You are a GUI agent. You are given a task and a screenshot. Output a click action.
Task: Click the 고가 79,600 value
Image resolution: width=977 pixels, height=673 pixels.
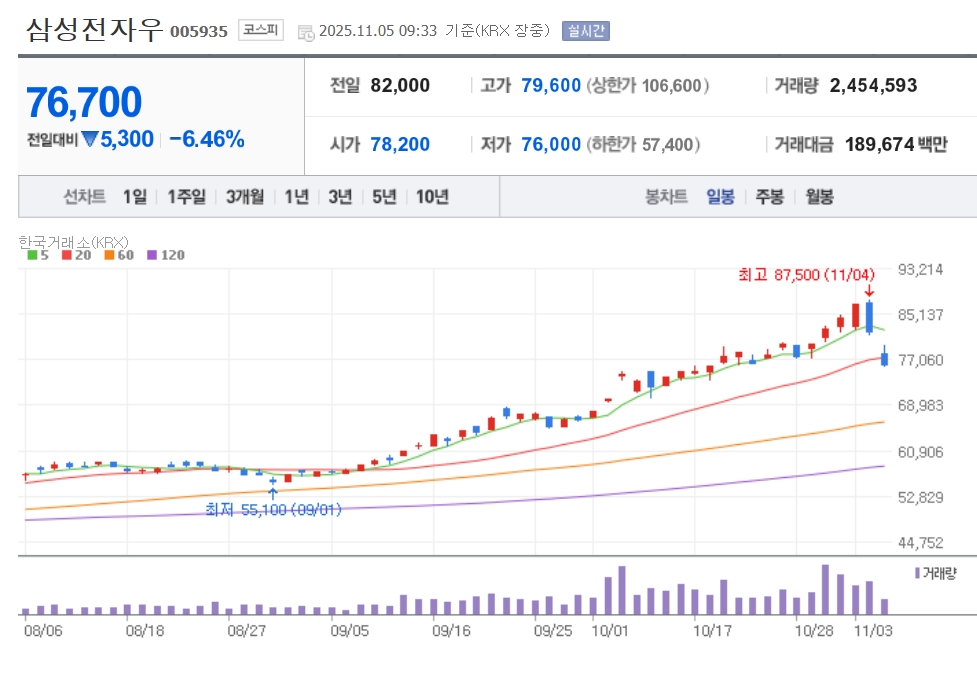pyautogui.click(x=551, y=86)
